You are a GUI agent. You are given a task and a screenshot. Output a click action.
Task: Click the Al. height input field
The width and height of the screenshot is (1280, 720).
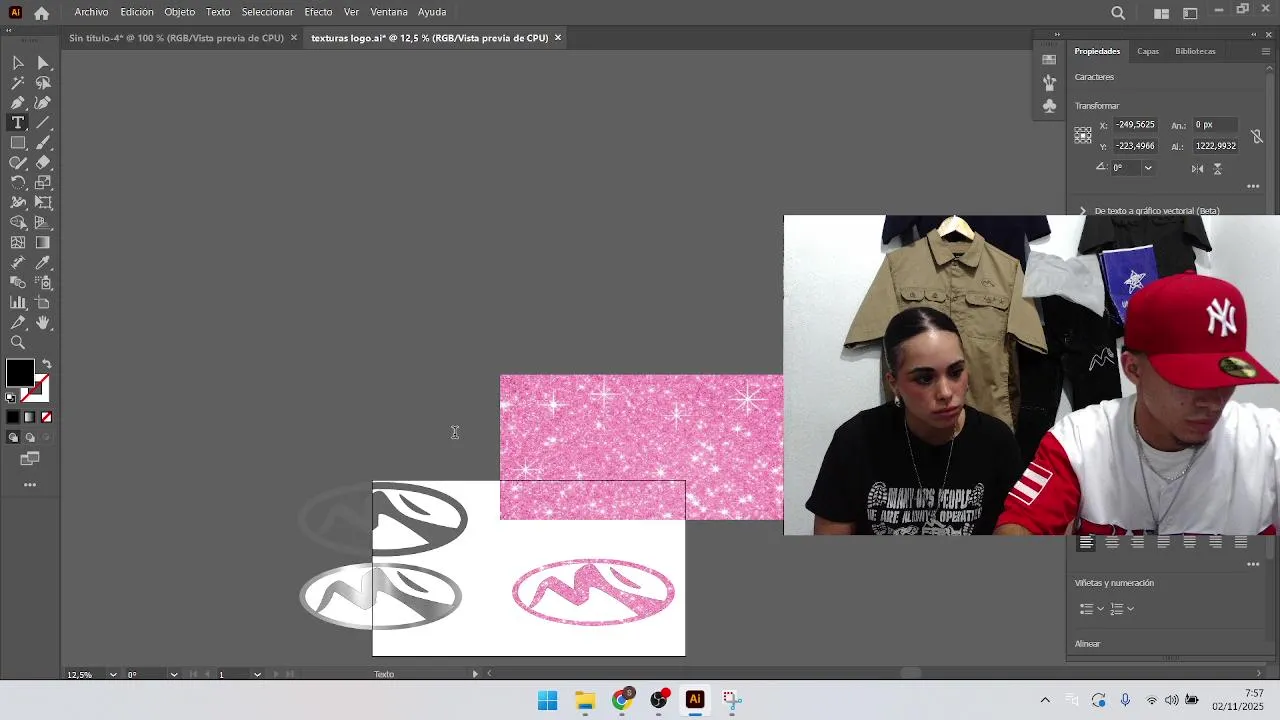tap(1217, 146)
